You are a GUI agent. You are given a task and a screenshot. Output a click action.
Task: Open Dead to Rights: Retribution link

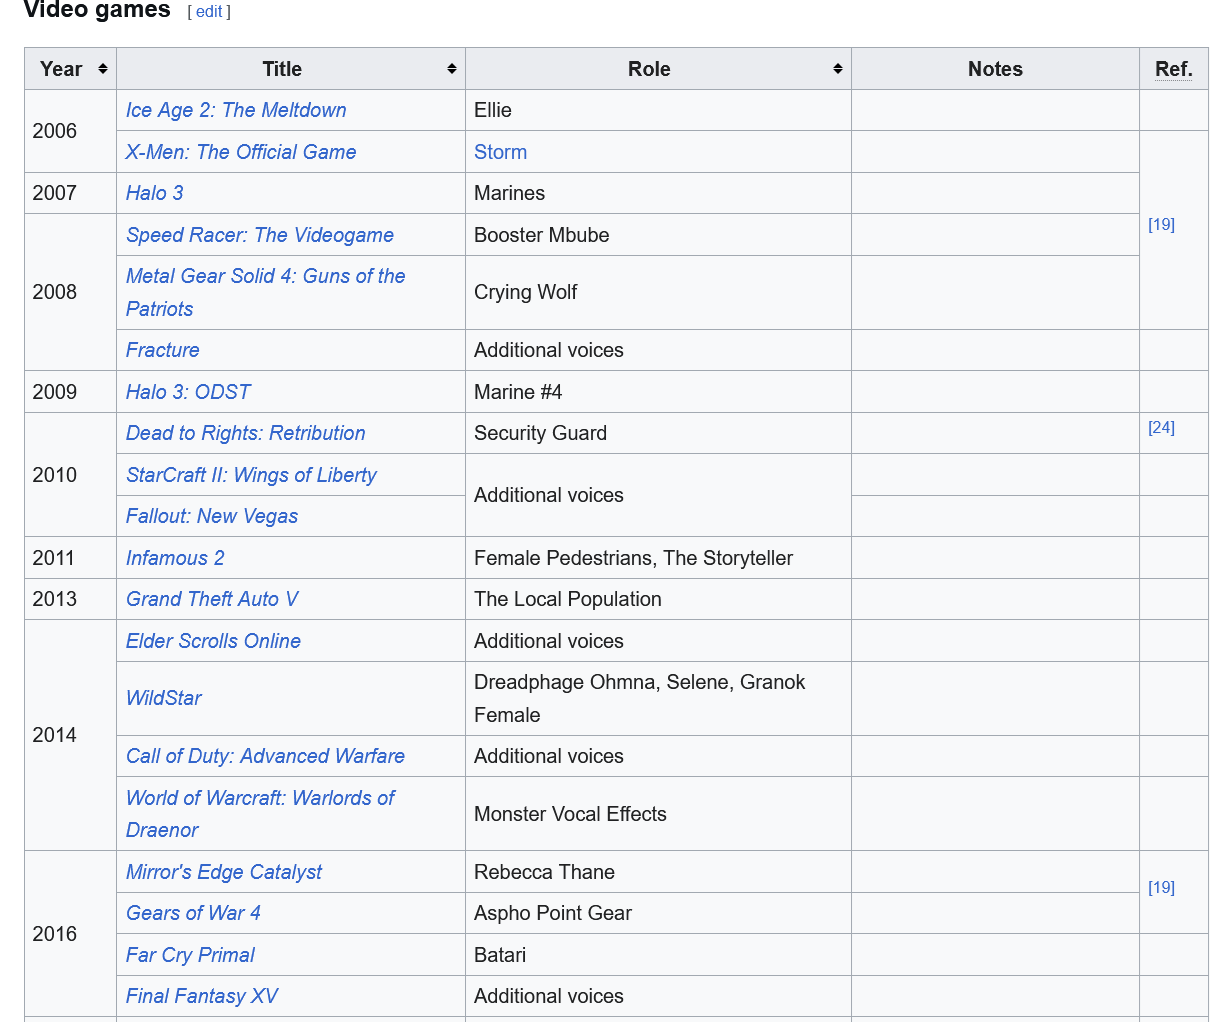(246, 433)
